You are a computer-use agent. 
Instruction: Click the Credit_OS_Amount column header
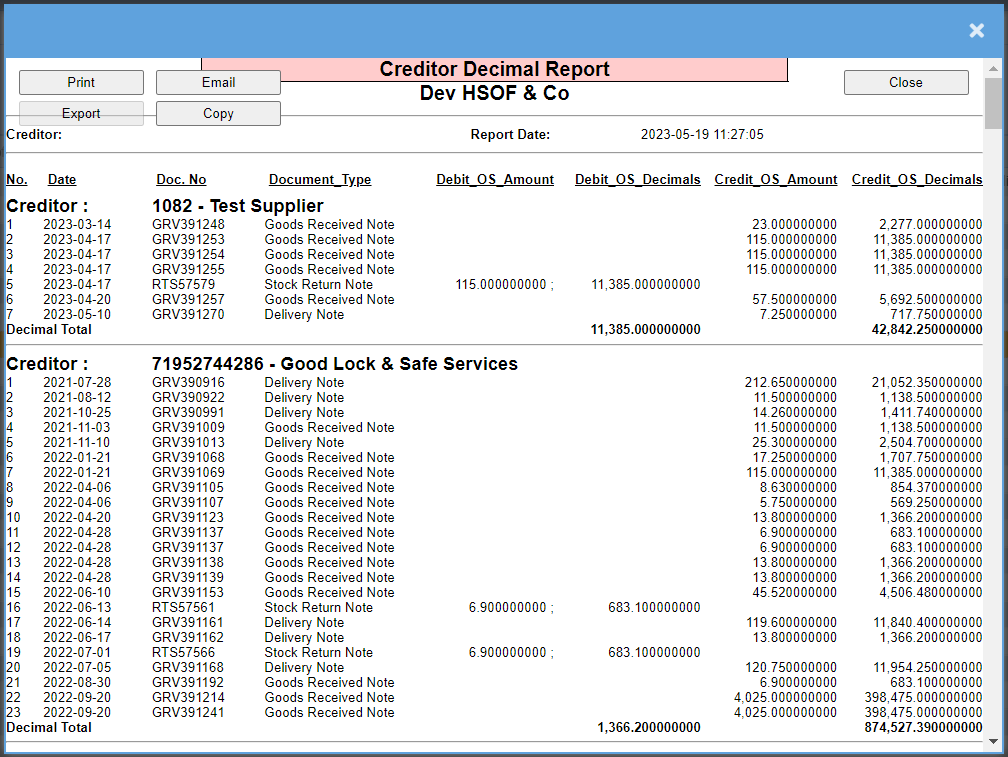(x=776, y=180)
